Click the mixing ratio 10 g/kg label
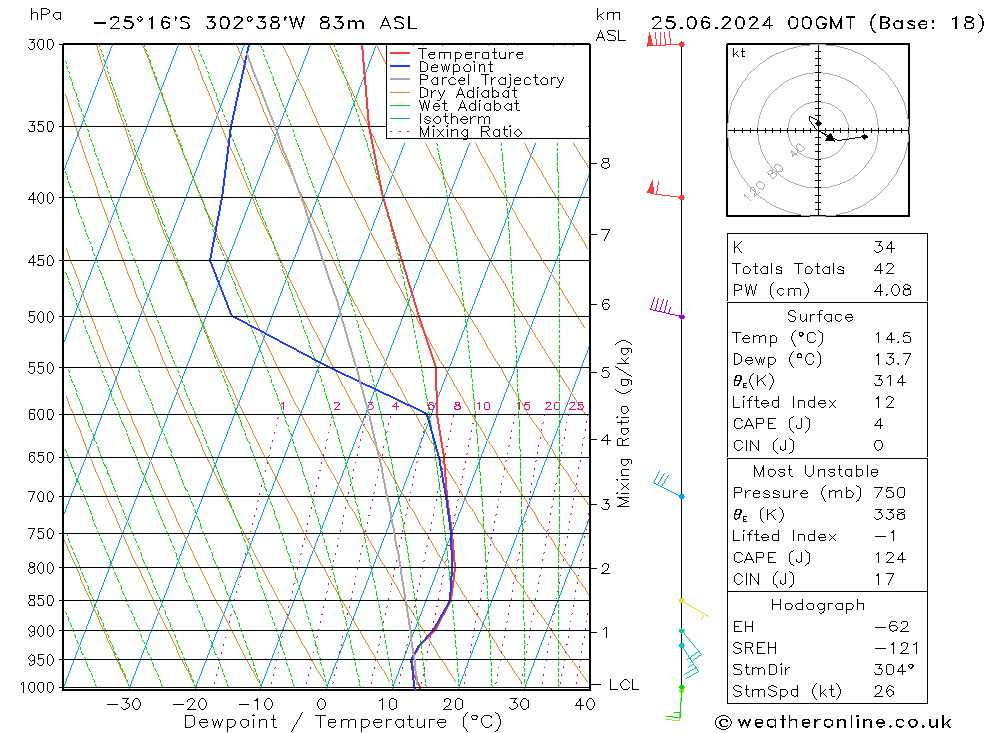This screenshot has width=1000, height=733. click(483, 406)
